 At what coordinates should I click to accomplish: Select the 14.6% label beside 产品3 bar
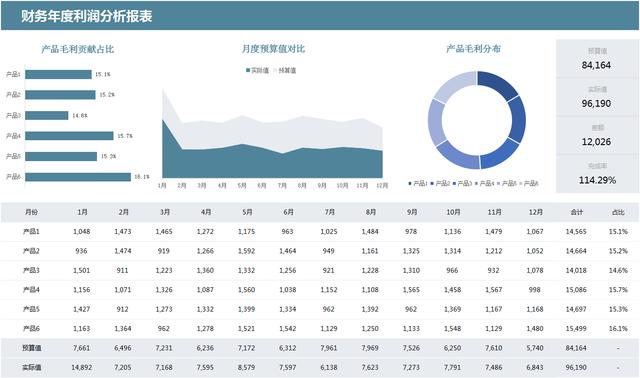80,116
